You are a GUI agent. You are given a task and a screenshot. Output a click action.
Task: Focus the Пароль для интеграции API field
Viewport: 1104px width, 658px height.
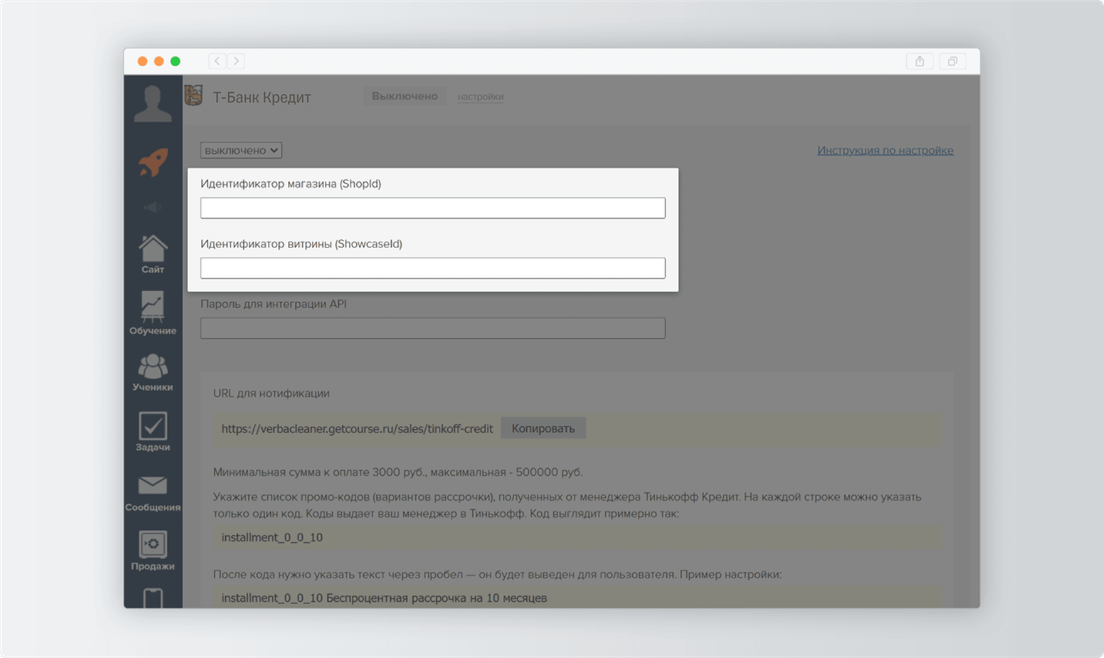click(x=432, y=328)
